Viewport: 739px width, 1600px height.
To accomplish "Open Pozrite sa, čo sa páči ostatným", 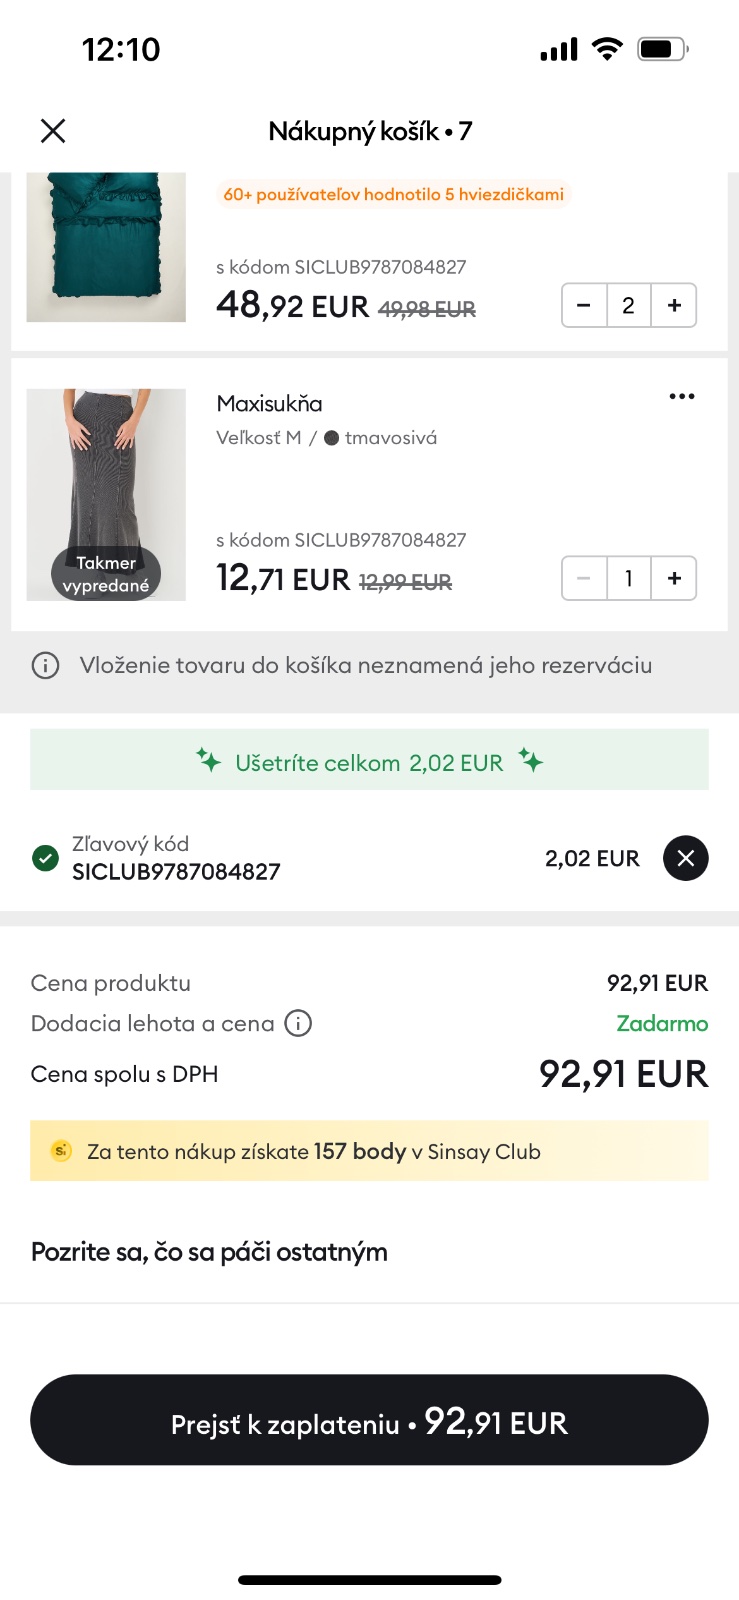I will tap(209, 1252).
